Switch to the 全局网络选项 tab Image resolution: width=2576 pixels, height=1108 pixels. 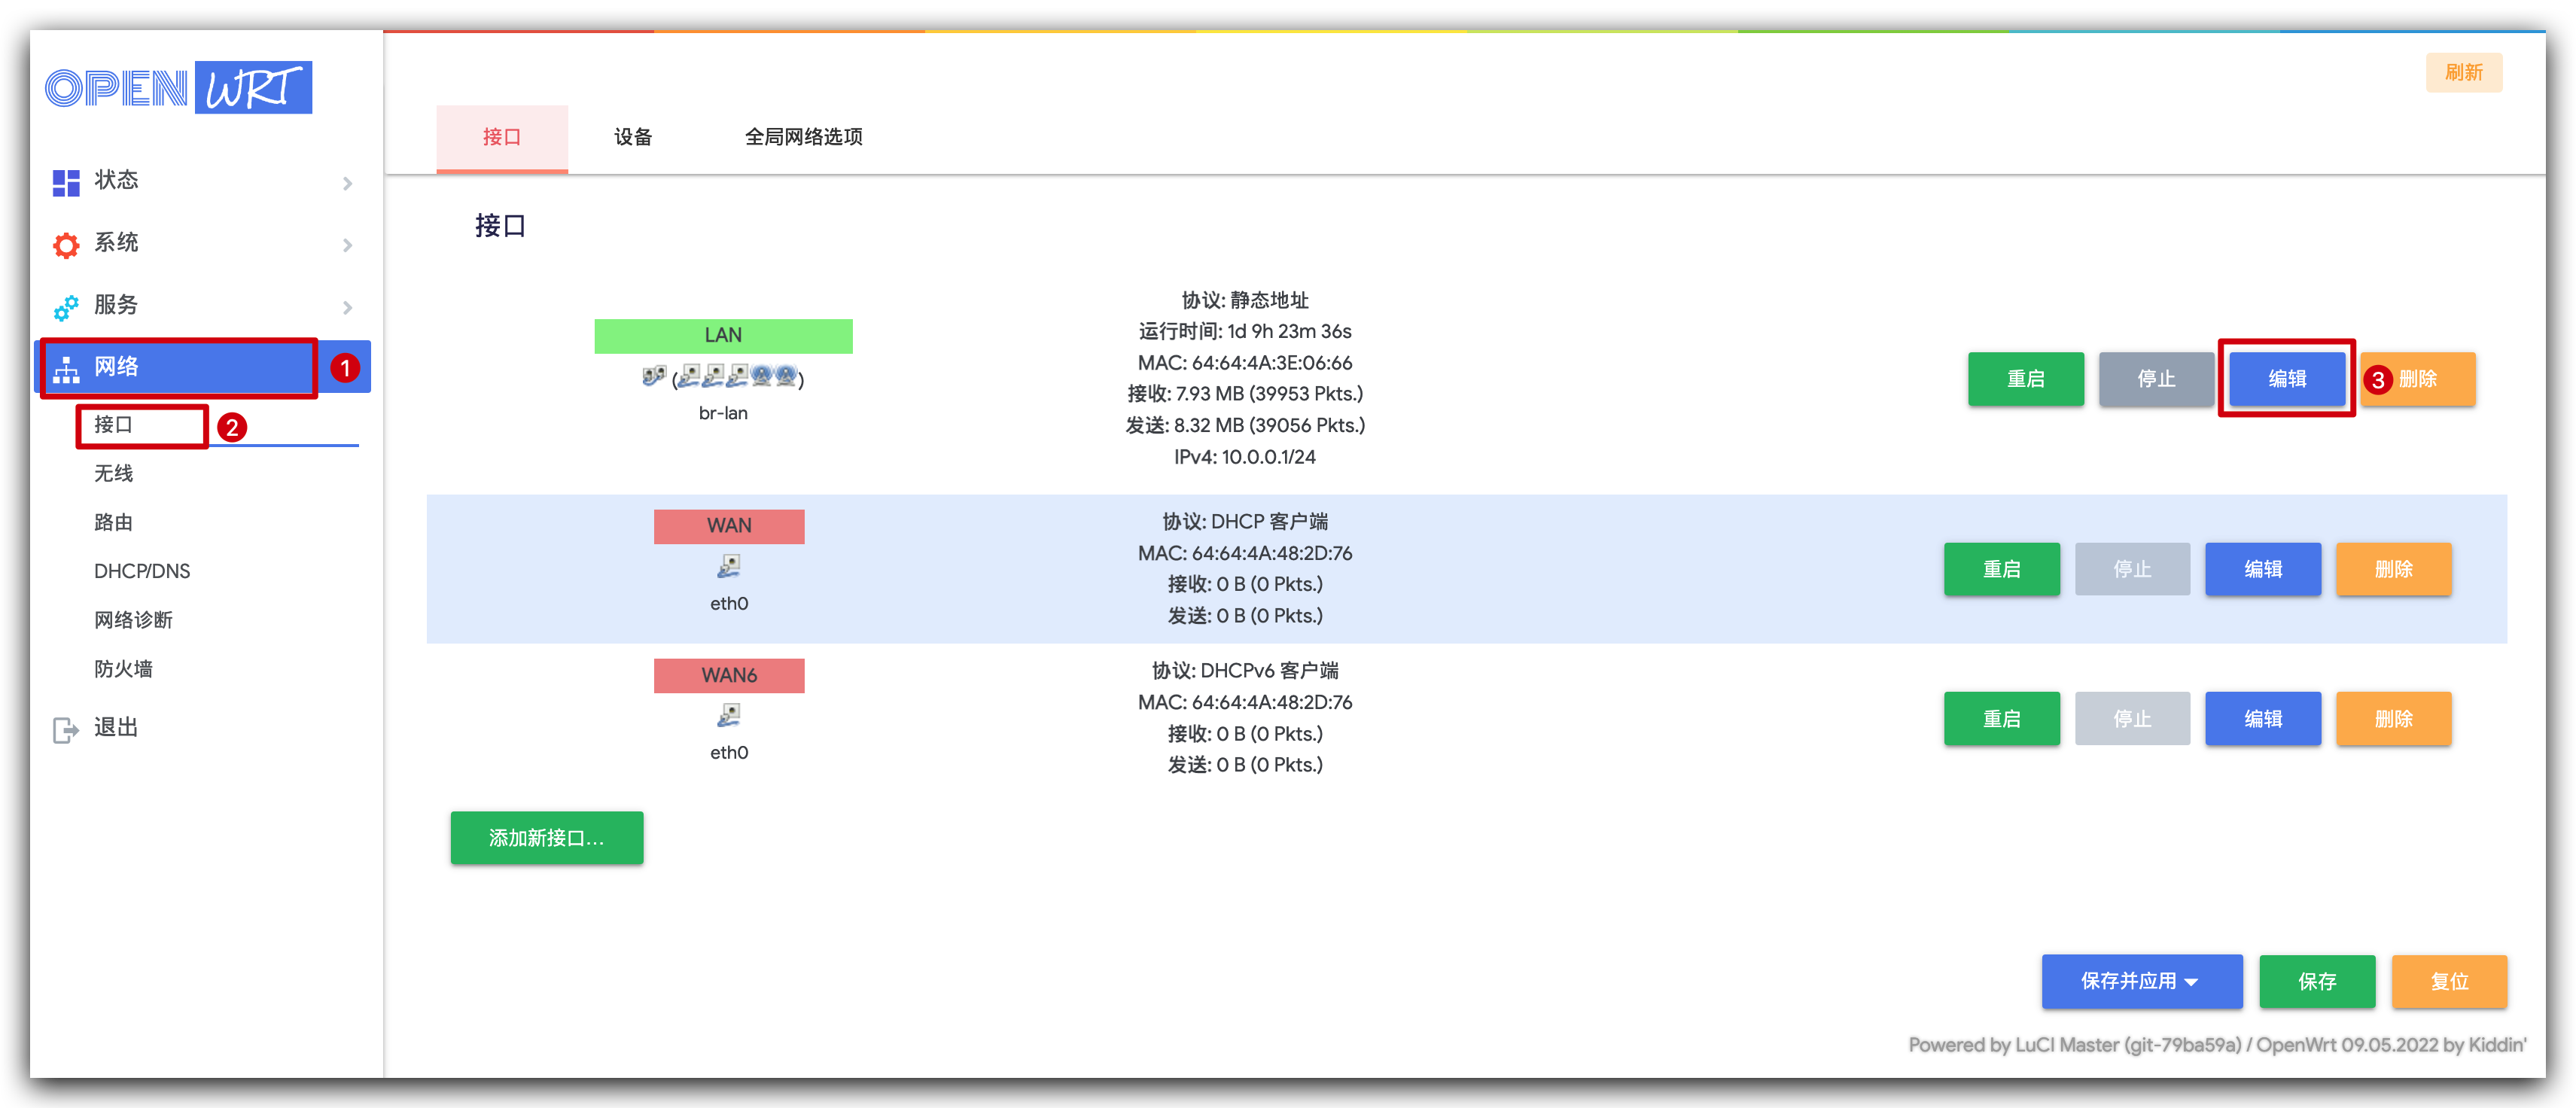(804, 138)
